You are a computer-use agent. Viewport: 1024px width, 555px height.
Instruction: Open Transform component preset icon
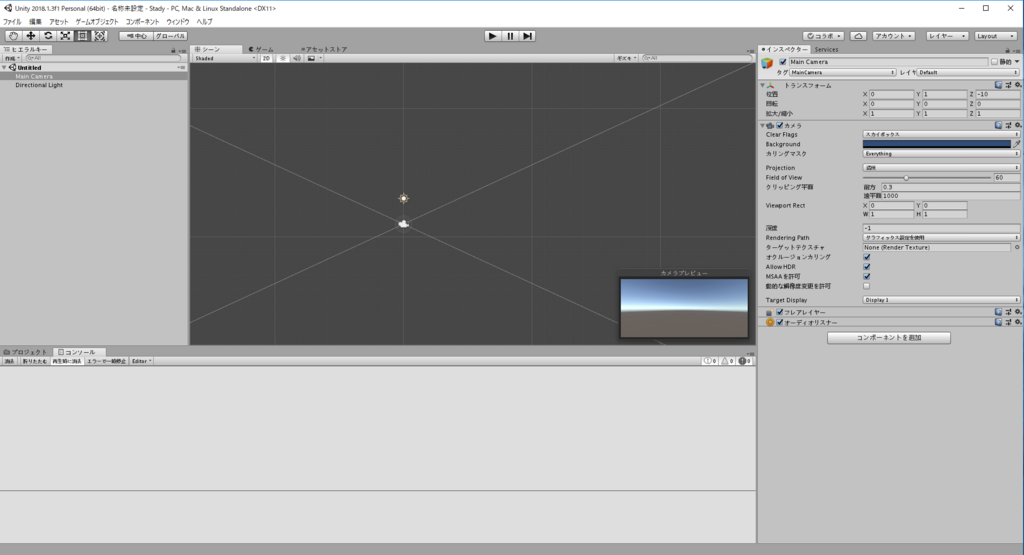pyautogui.click(x=1008, y=85)
